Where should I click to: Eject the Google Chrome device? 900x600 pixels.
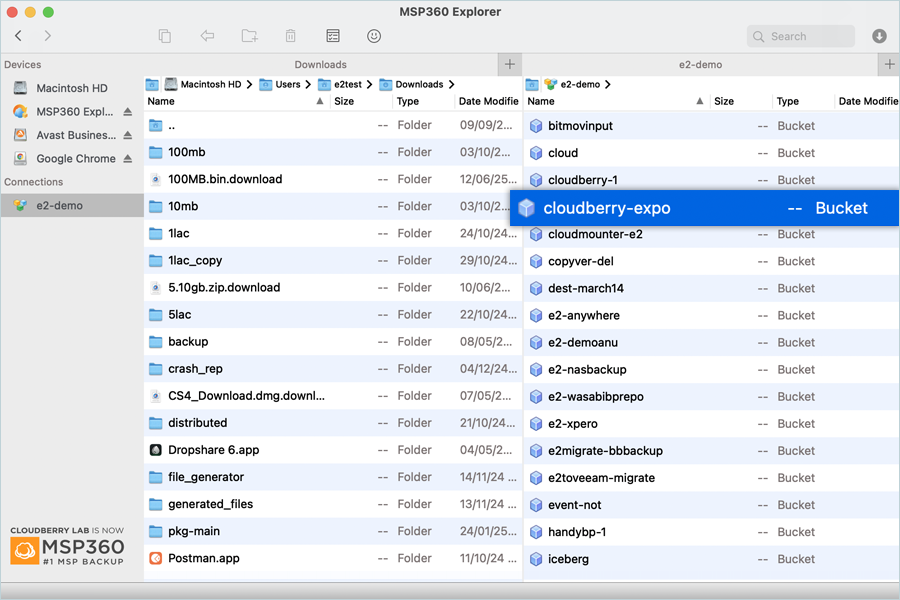pyautogui.click(x=128, y=159)
